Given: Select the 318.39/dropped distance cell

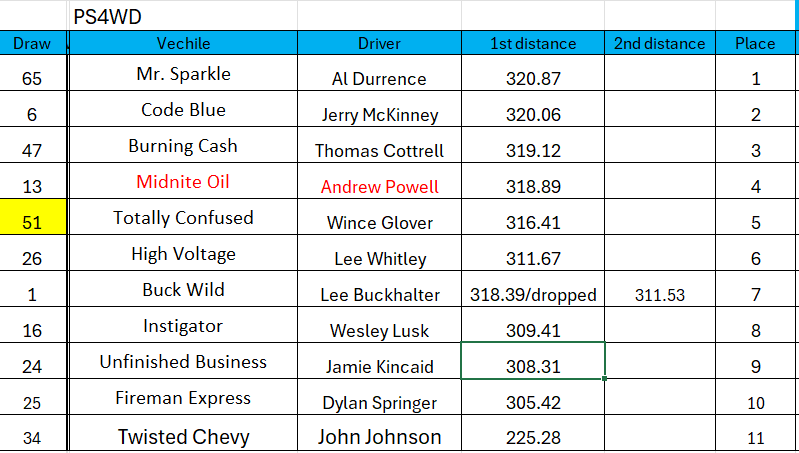Looking at the screenshot, I should point(532,295).
